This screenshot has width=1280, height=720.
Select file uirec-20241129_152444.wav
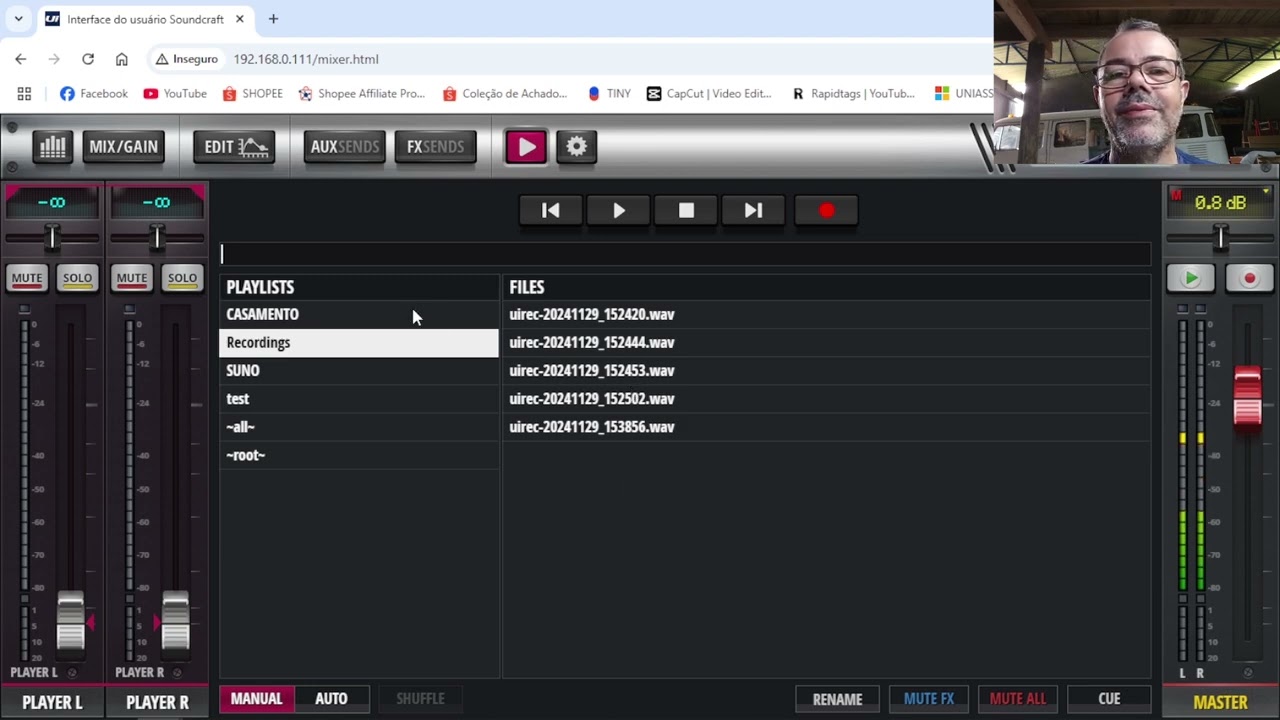[826, 342]
